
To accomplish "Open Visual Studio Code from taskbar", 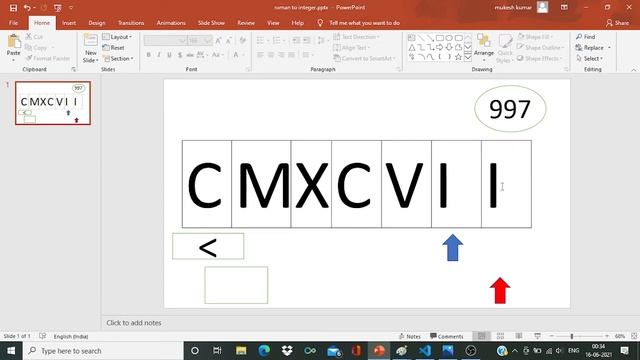I will pyautogui.click(x=425, y=351).
